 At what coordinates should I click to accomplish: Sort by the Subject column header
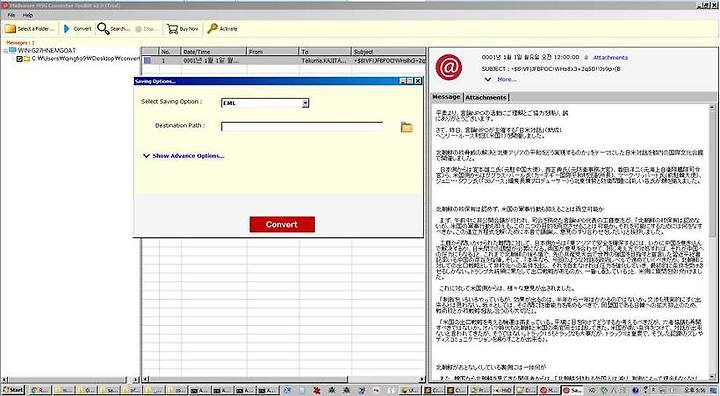pyautogui.click(x=388, y=51)
